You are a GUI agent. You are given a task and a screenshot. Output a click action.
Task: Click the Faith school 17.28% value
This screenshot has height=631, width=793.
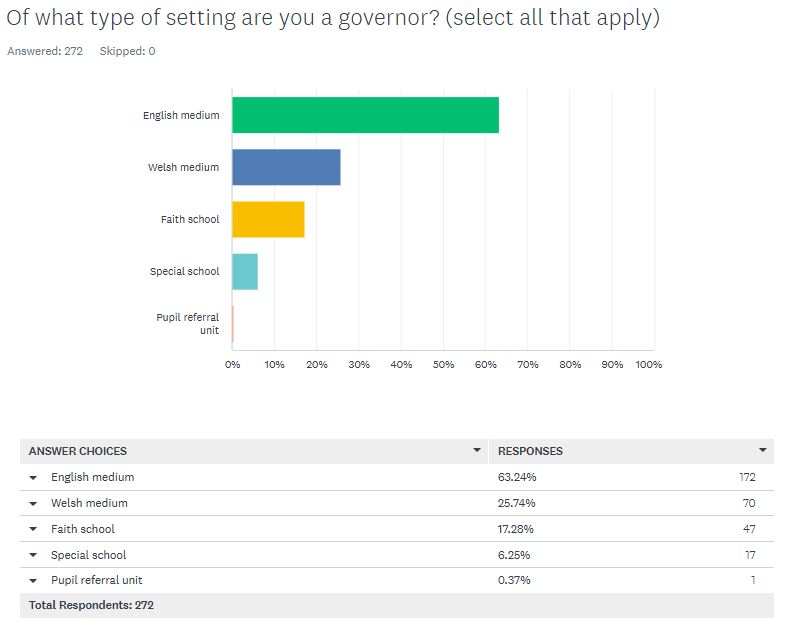514,530
